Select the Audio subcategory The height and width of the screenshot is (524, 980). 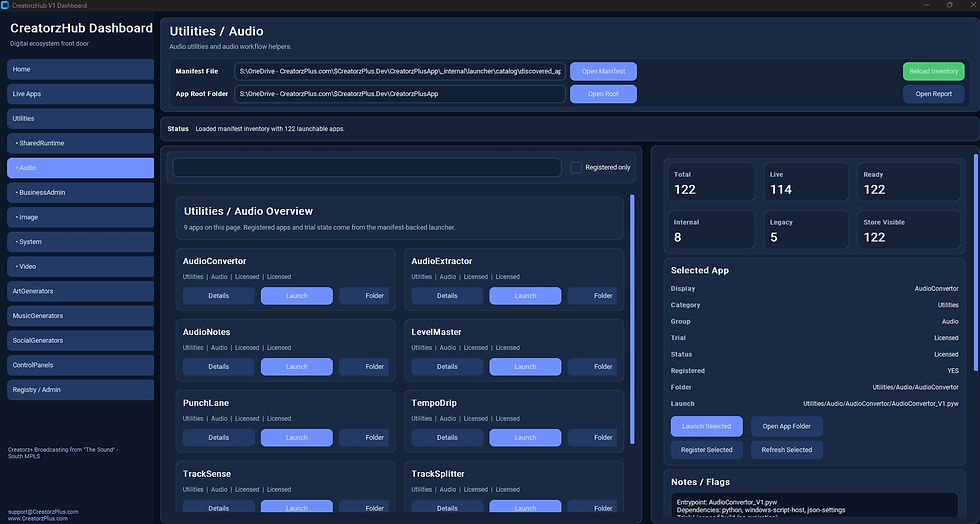(x=81, y=168)
